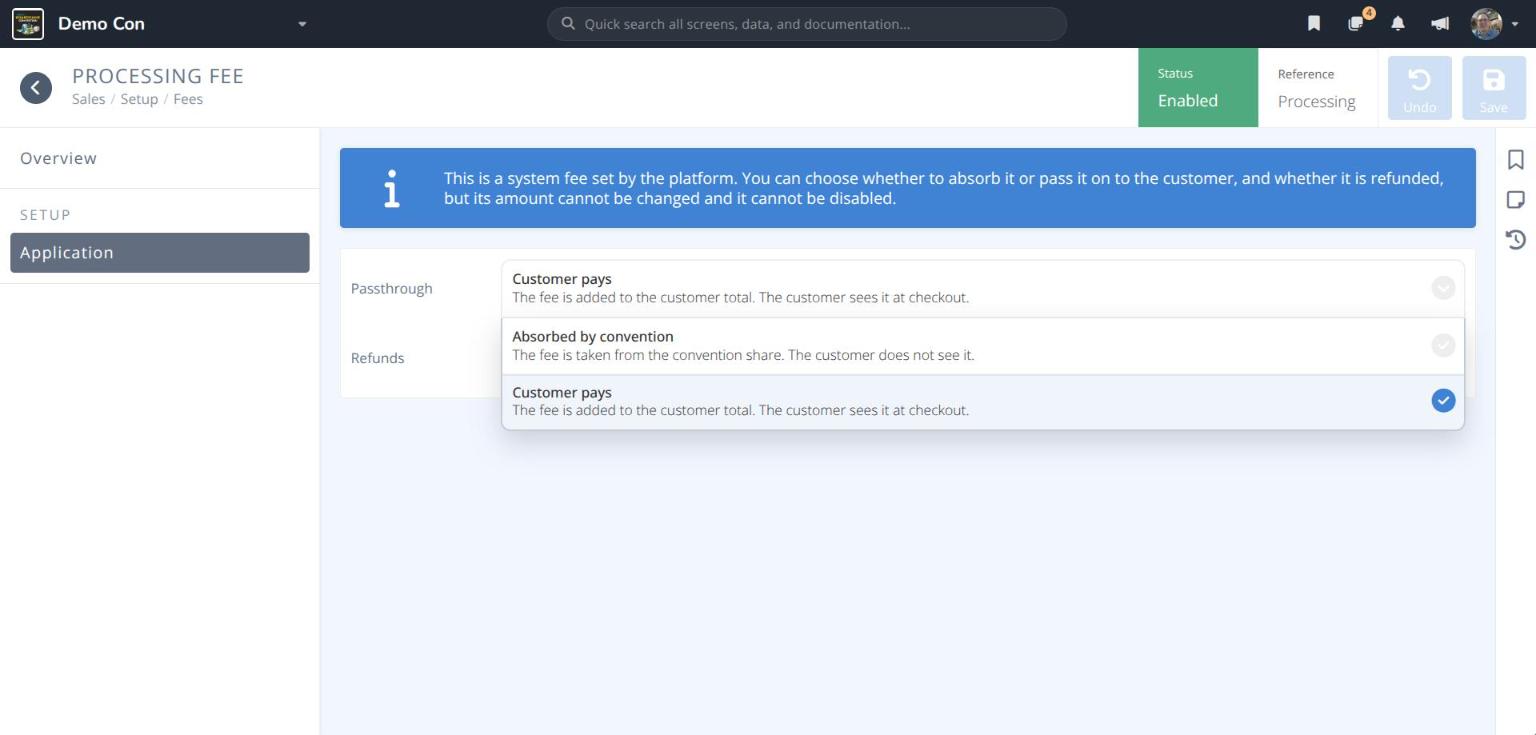The width and height of the screenshot is (1536, 735).
Task: Navigate to Setup breadcrumb
Action: 139,99
